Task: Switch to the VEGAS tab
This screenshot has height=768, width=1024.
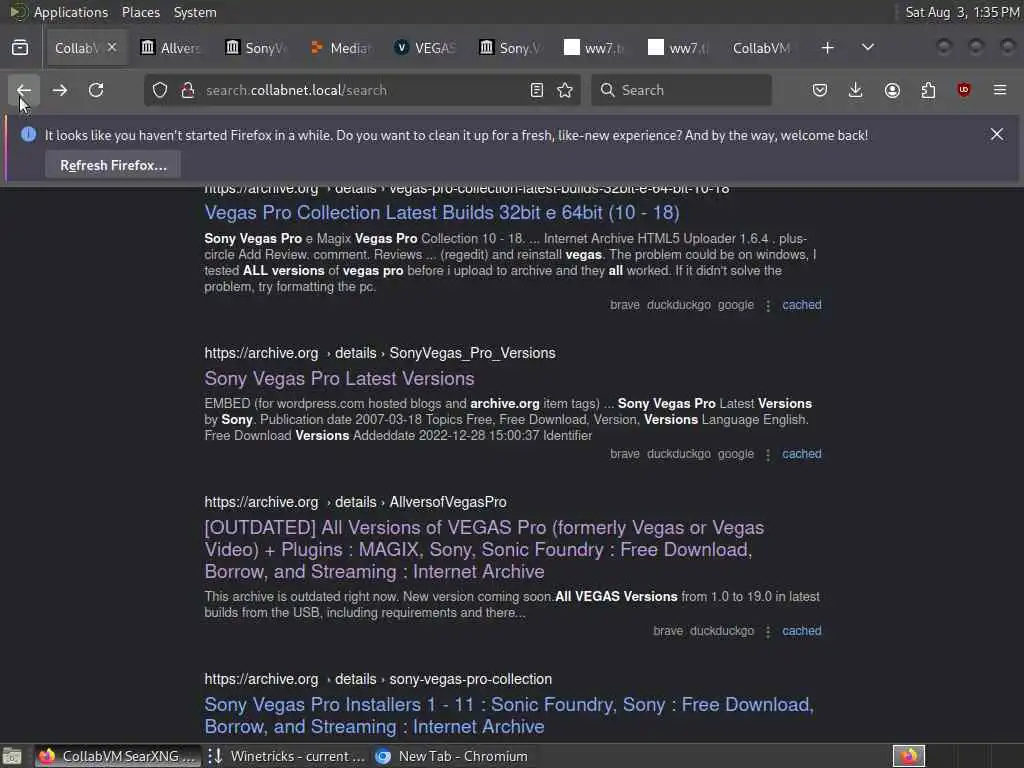Action: pyautogui.click(x=424, y=48)
